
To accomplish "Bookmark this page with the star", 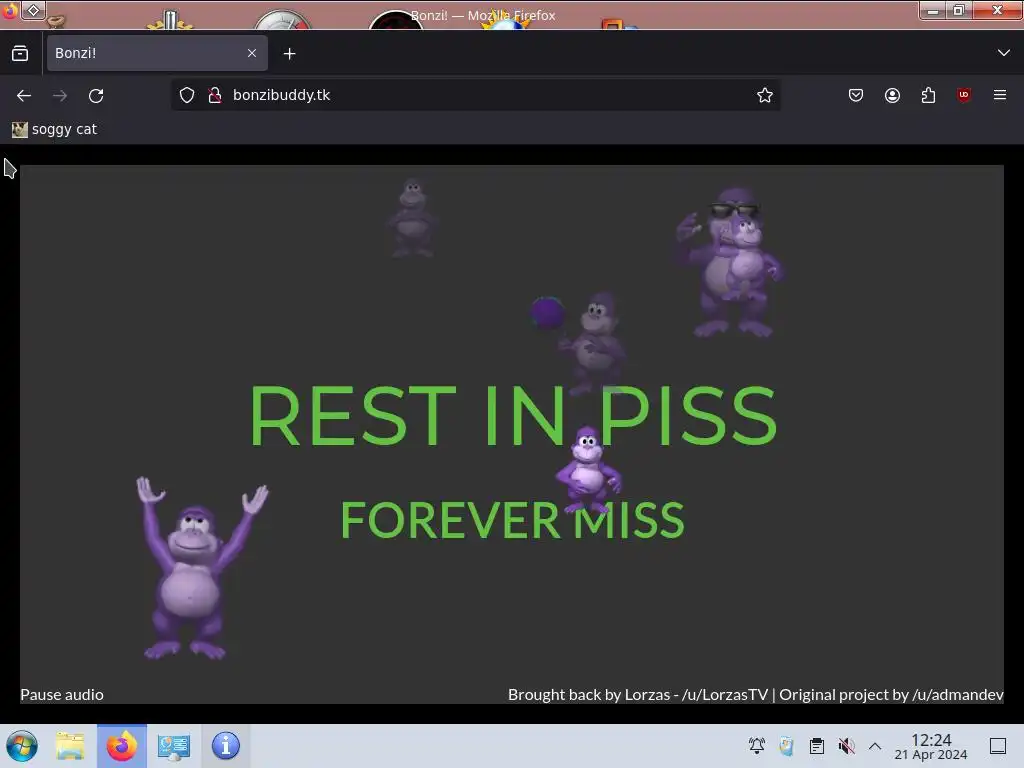I will [x=765, y=95].
